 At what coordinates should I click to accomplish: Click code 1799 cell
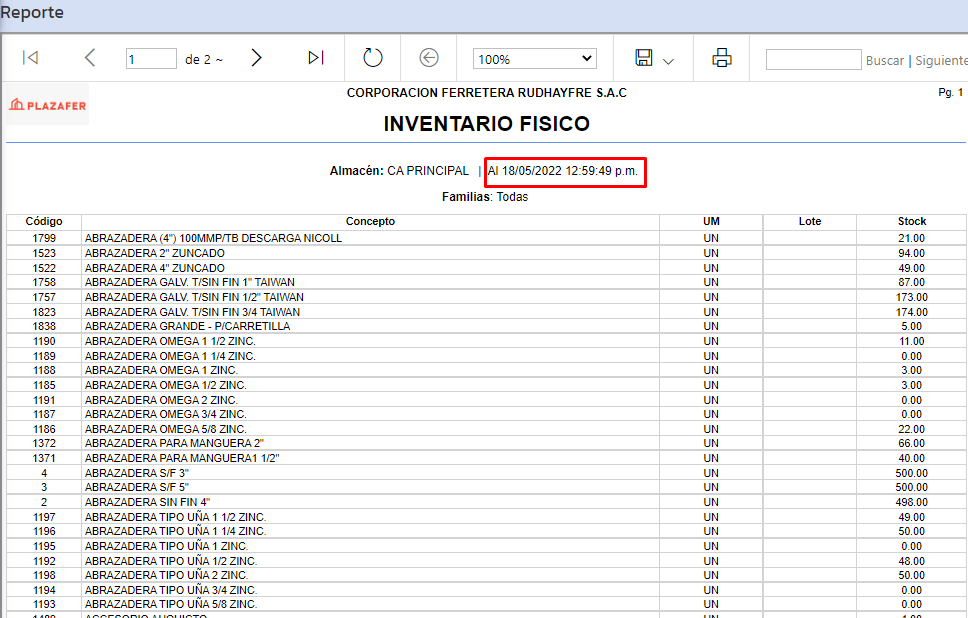(44, 238)
